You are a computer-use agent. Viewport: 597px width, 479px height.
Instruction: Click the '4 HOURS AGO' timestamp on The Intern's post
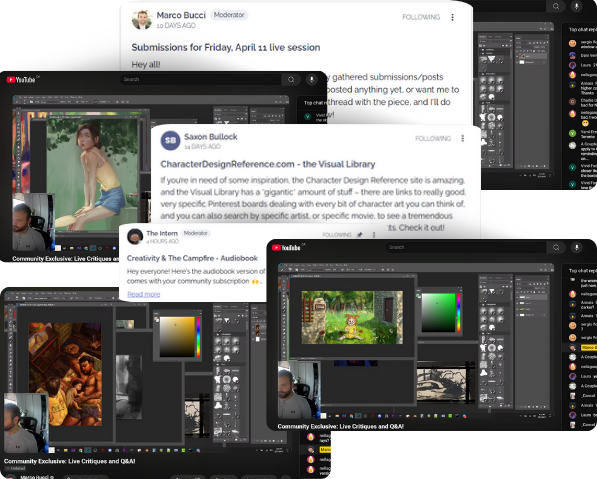(163, 241)
